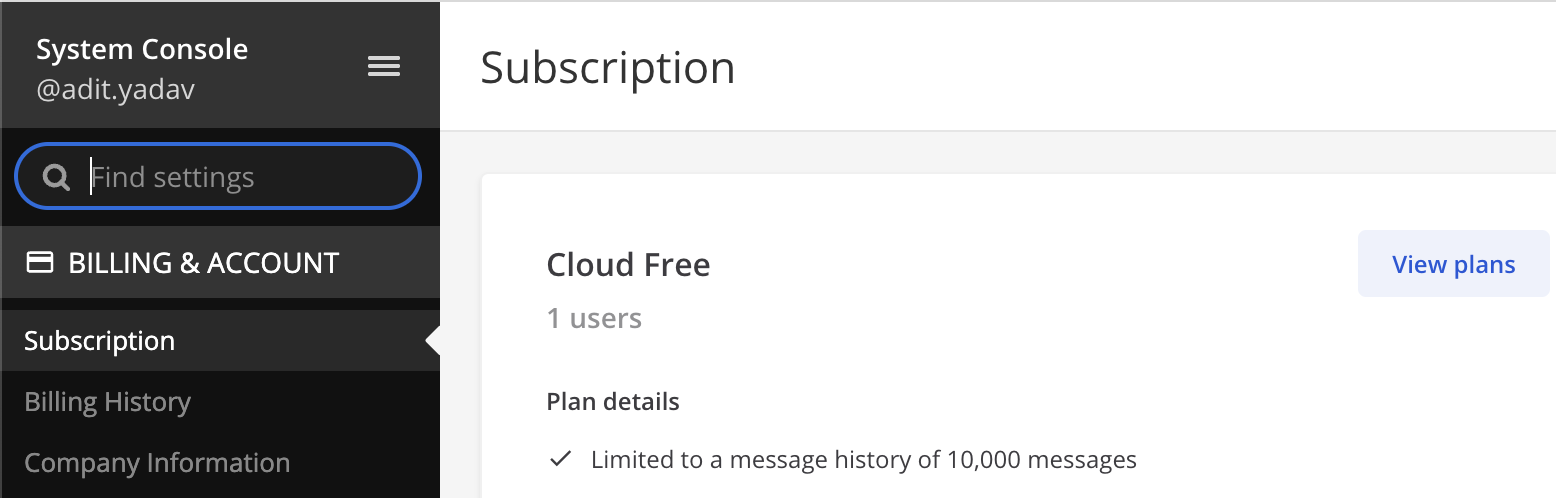
Task: Click the magnifier icon in the search box
Action: (x=56, y=178)
